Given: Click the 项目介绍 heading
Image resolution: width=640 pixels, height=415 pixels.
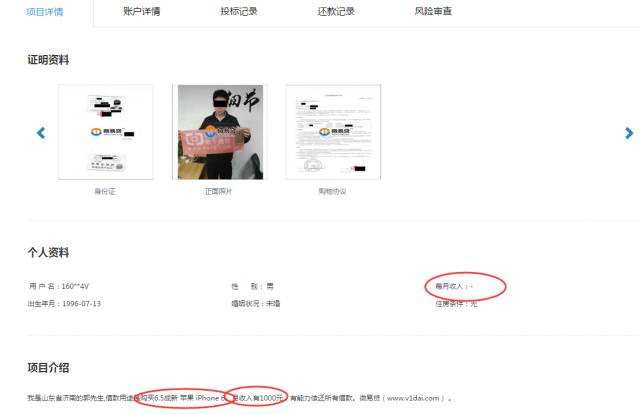Looking at the screenshot, I should 48,368.
